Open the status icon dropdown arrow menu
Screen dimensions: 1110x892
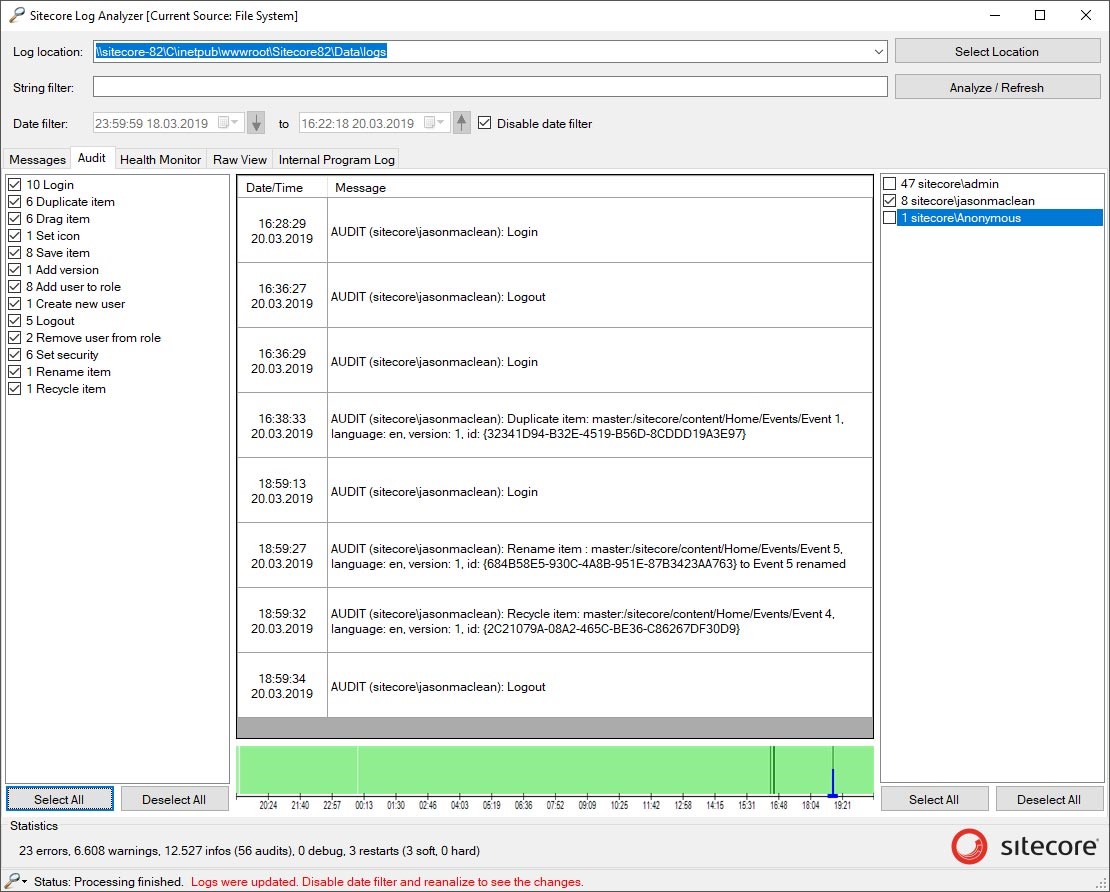[x=25, y=882]
